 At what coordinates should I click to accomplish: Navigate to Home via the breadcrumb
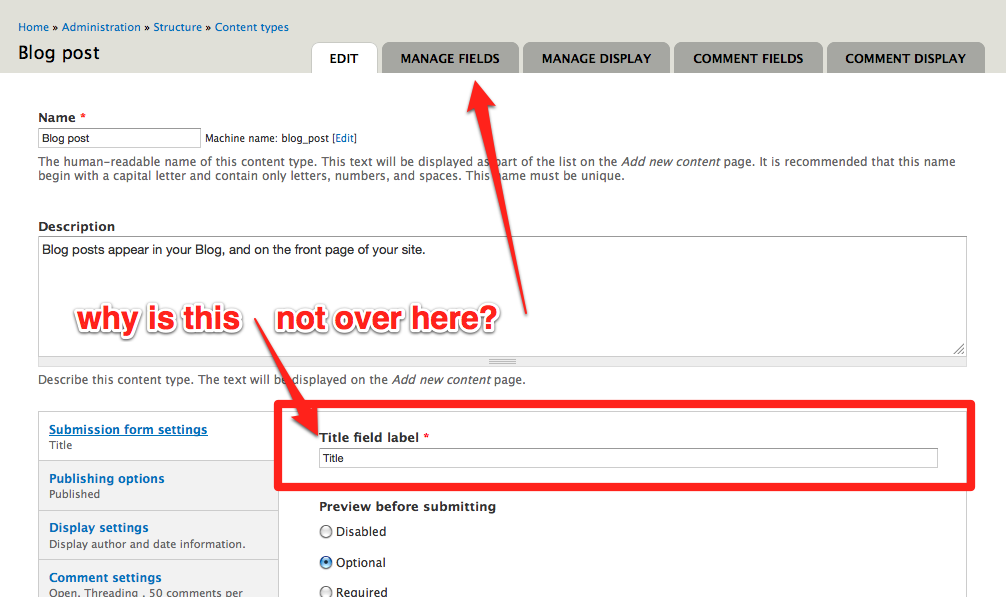(x=33, y=27)
